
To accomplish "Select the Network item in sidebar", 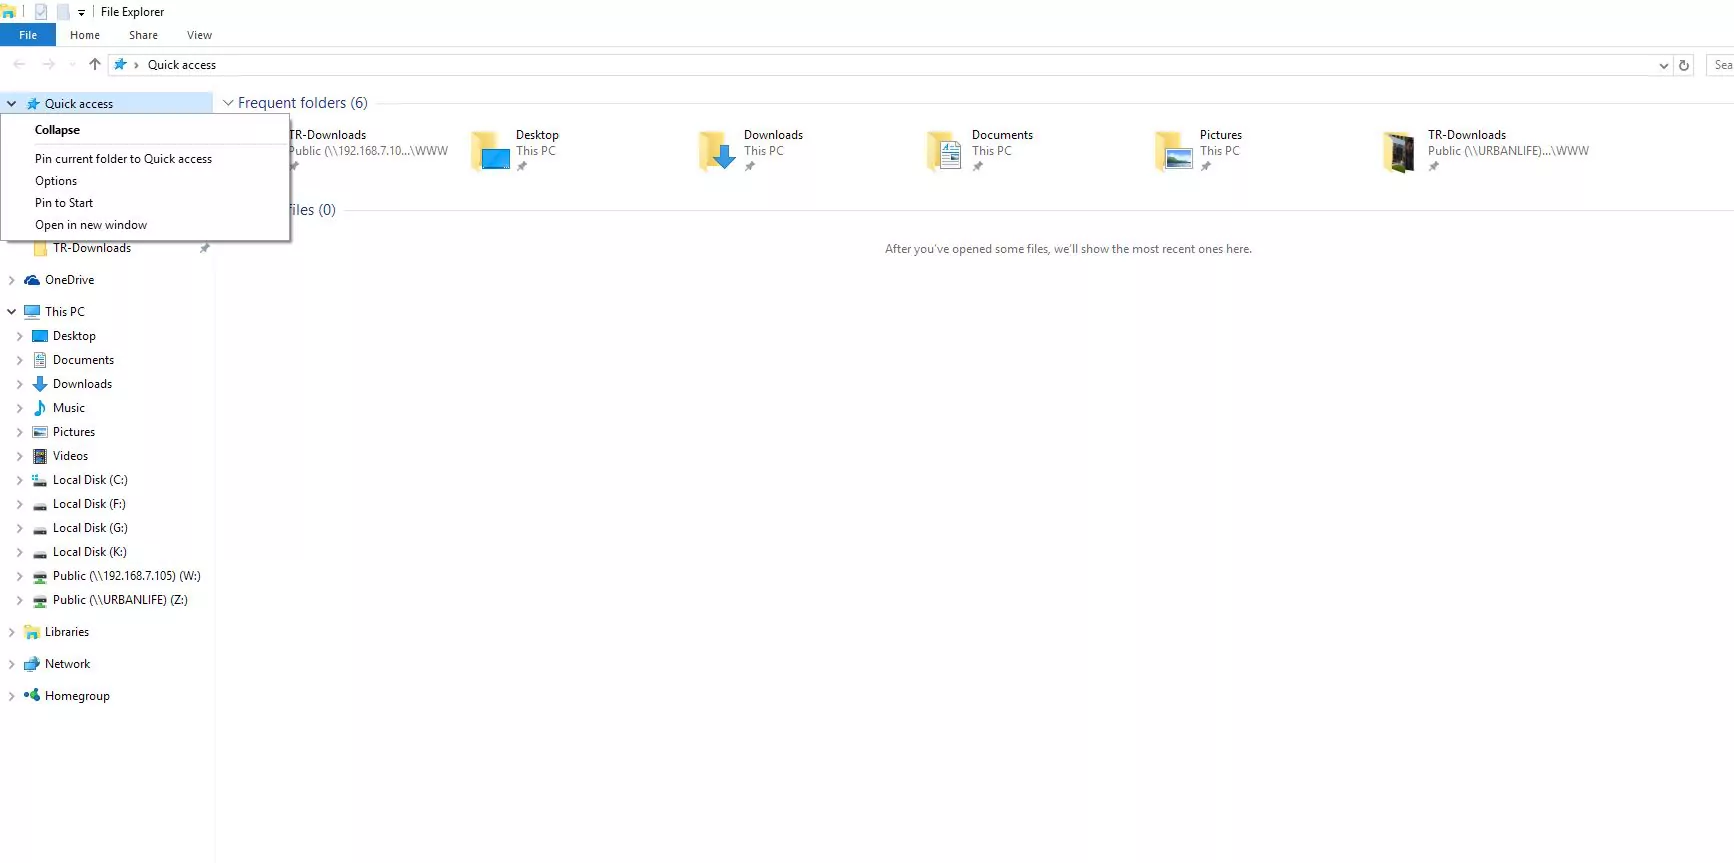I will pyautogui.click(x=67, y=664).
